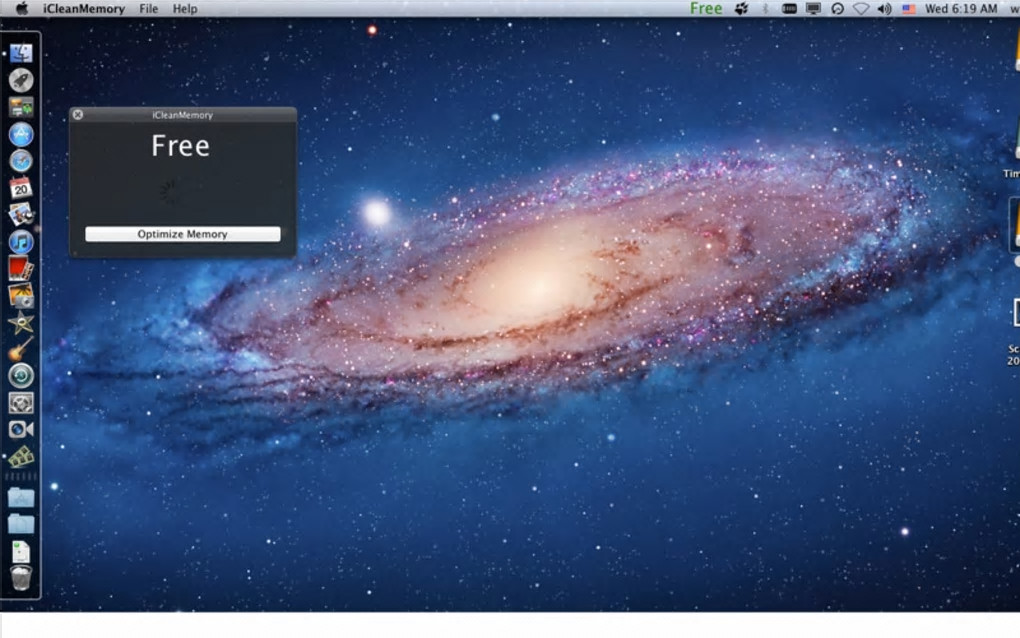This screenshot has height=638, width=1020.
Task: Open the volume menu bar icon
Action: coord(884,8)
